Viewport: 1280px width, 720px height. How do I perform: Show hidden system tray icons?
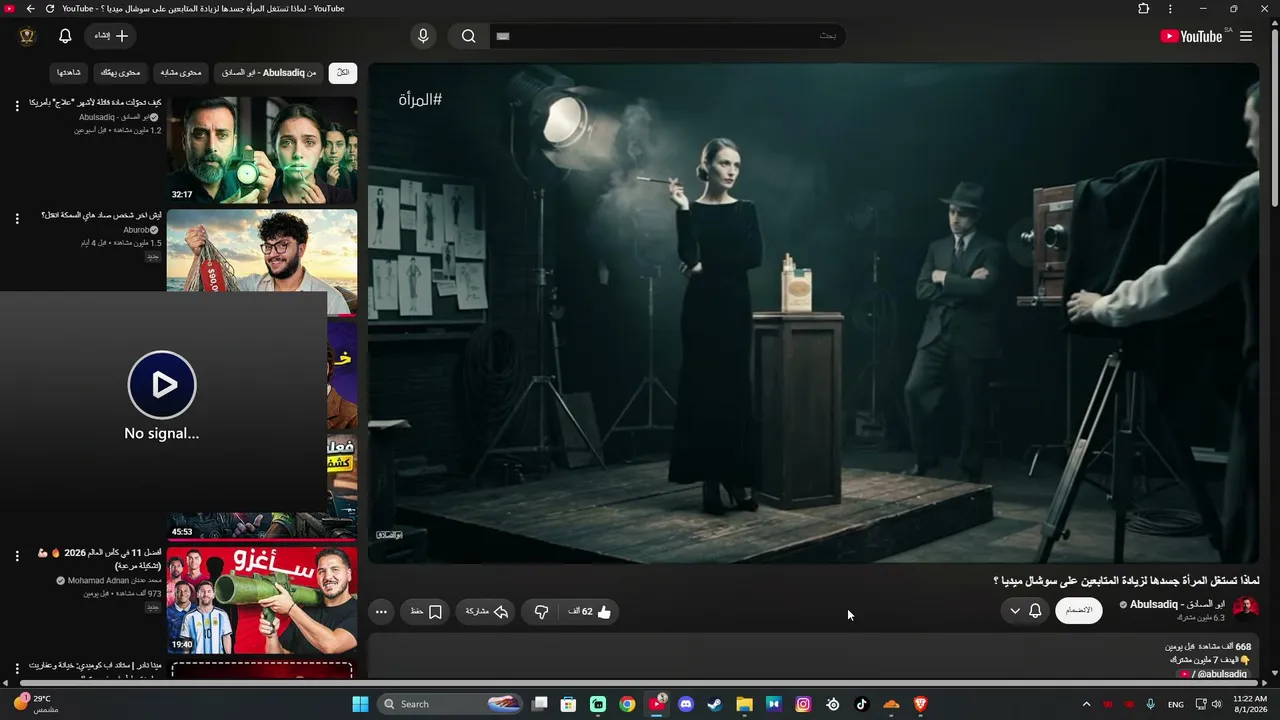(x=1086, y=704)
